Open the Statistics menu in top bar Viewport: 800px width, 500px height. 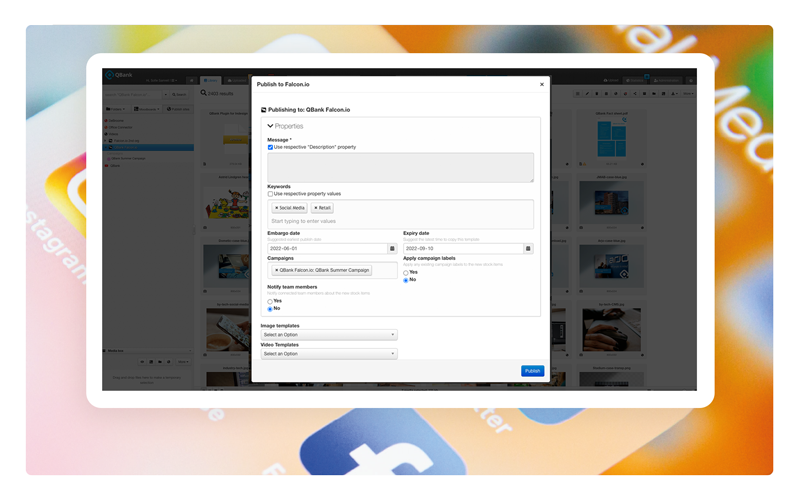tap(635, 81)
